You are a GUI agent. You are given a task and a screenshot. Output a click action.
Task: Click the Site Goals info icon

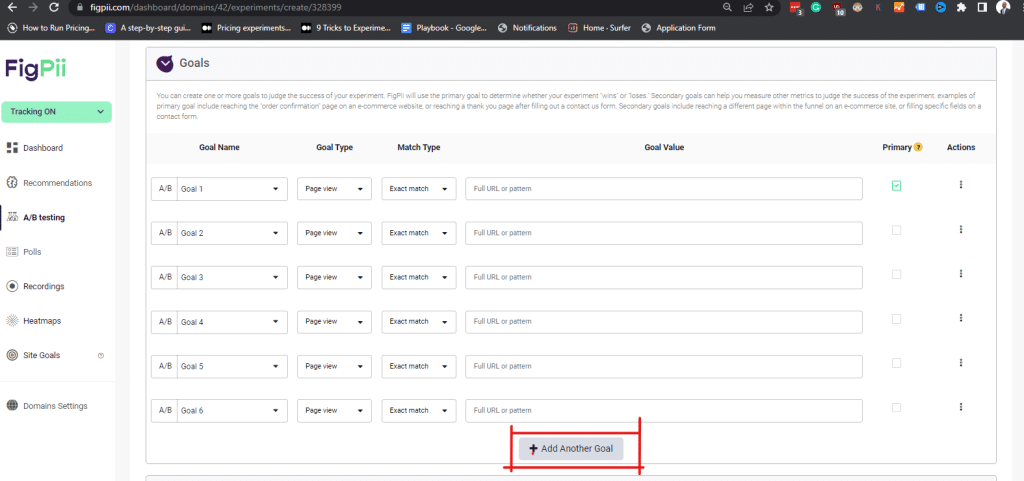coord(101,356)
